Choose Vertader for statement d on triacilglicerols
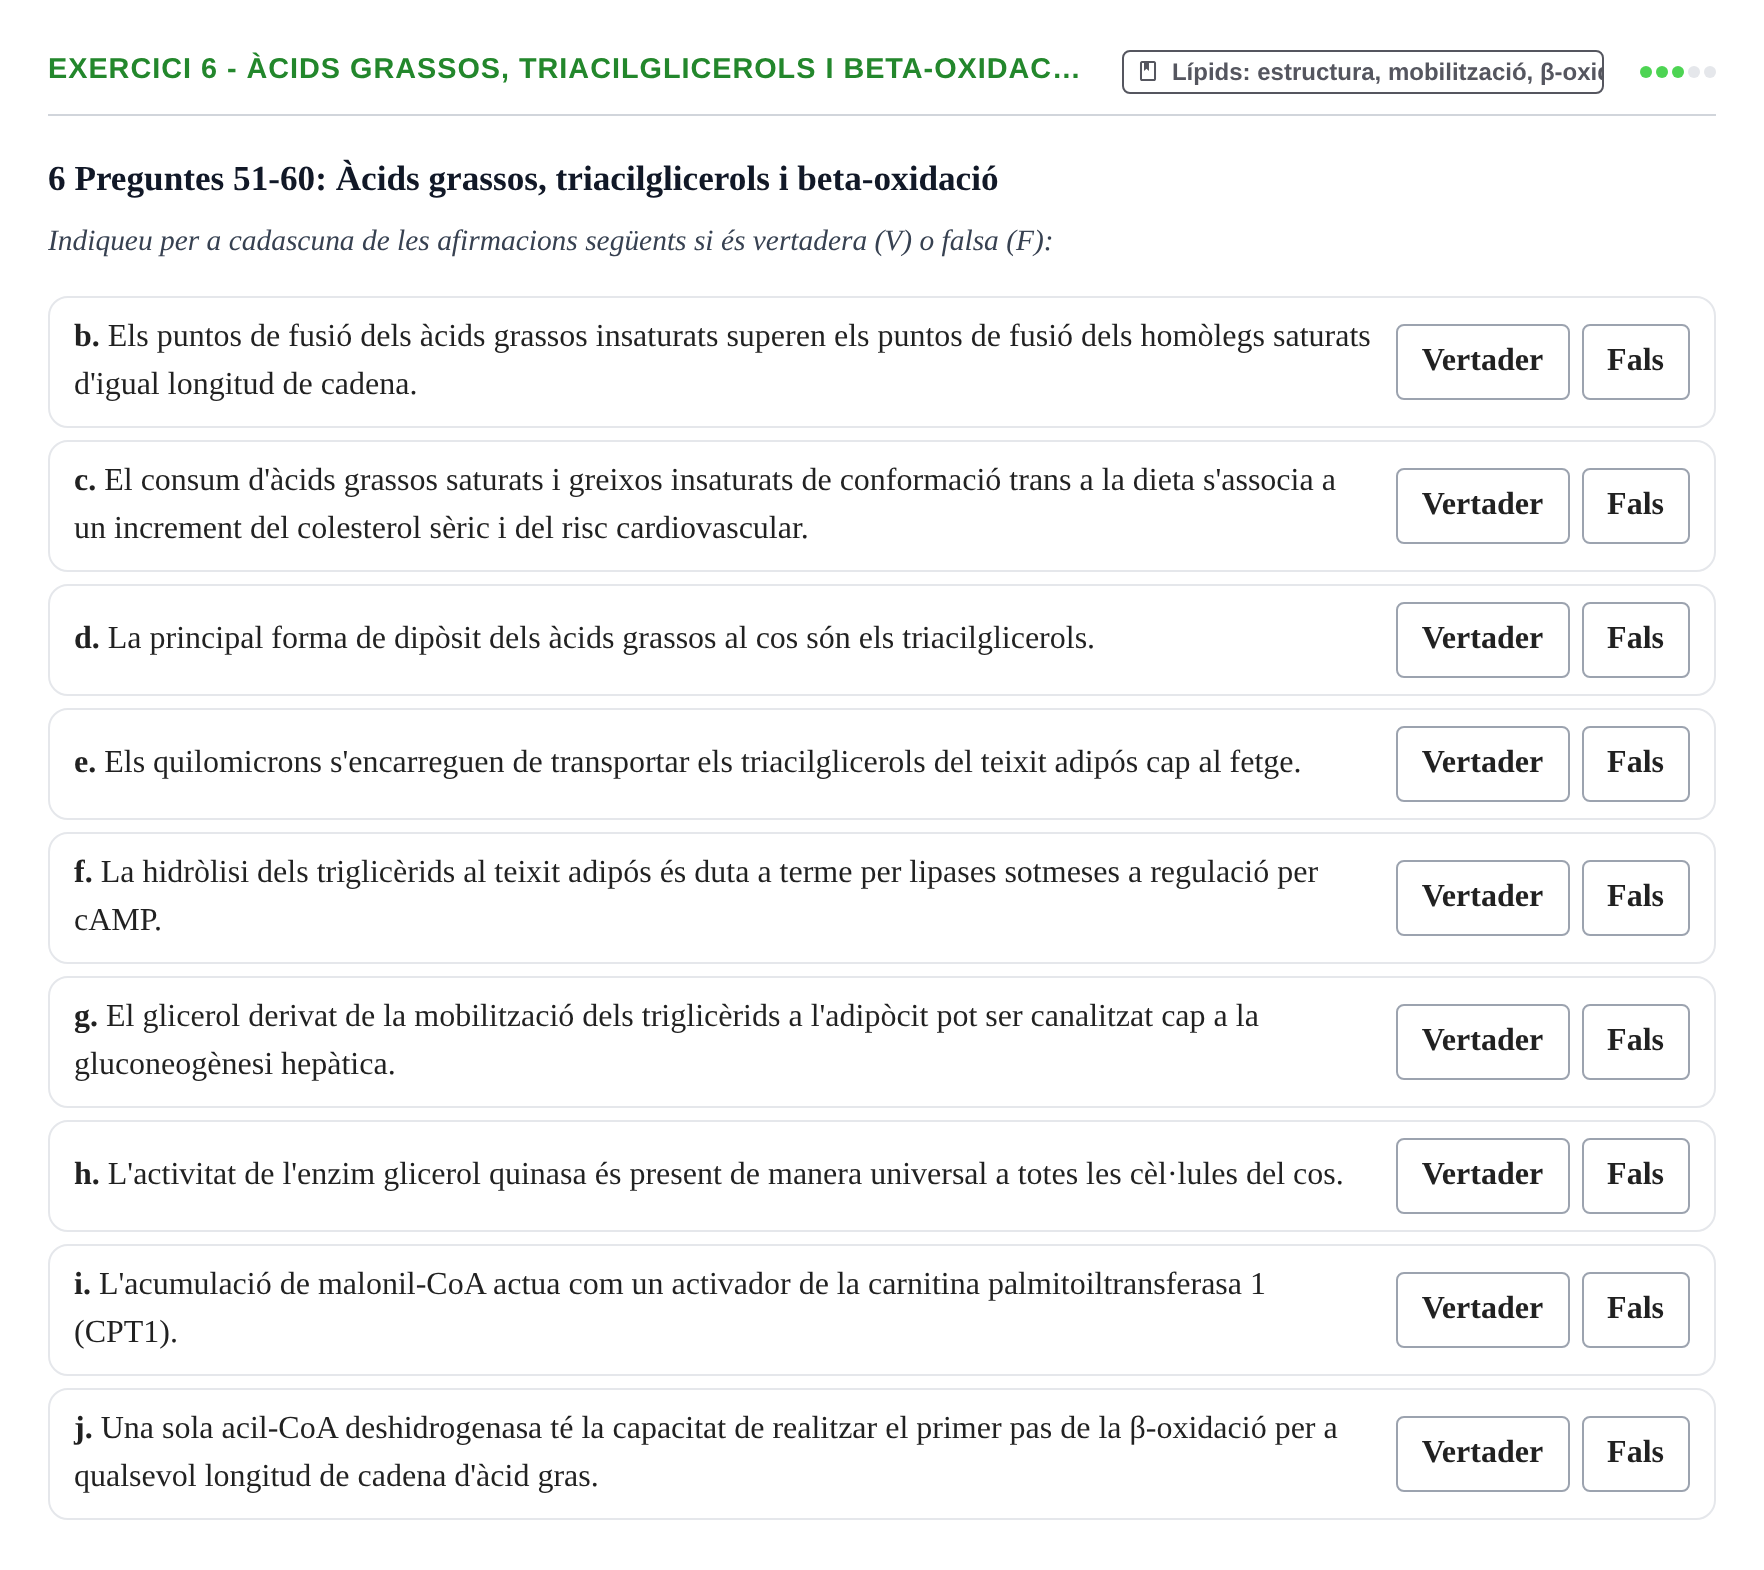The height and width of the screenshot is (1570, 1764). [x=1482, y=639]
